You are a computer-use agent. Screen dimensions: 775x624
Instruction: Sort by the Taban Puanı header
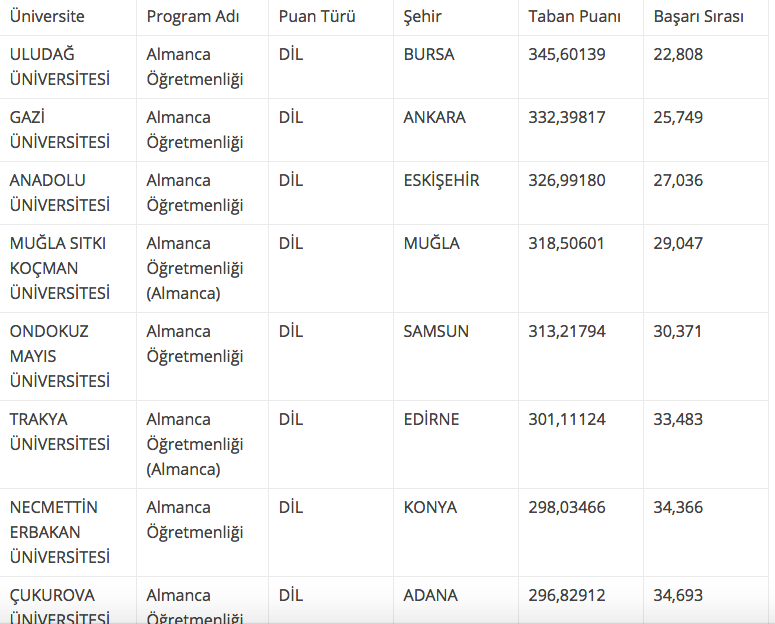(574, 17)
